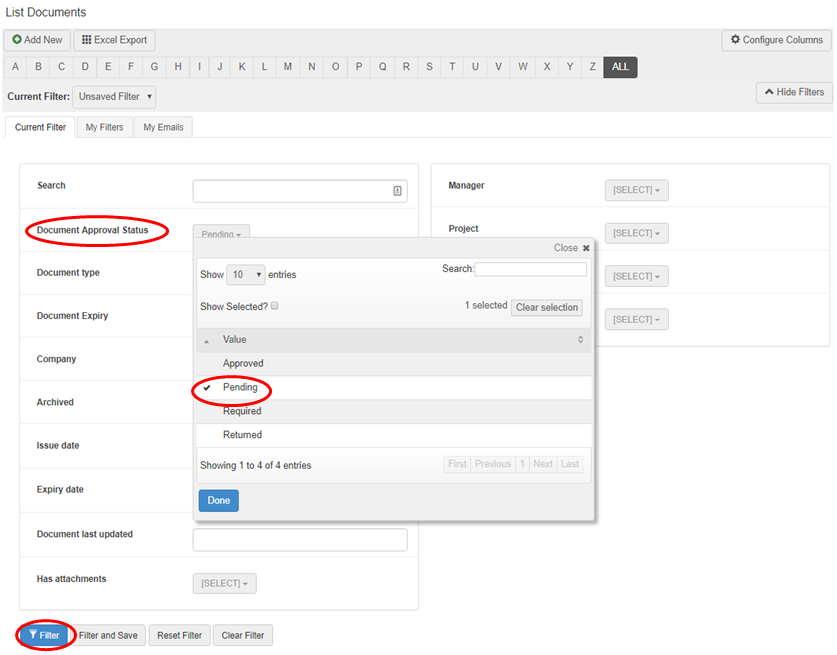Viewport: 837px width, 655px height.
Task: Click the icon inside the Search field
Action: coord(397,191)
